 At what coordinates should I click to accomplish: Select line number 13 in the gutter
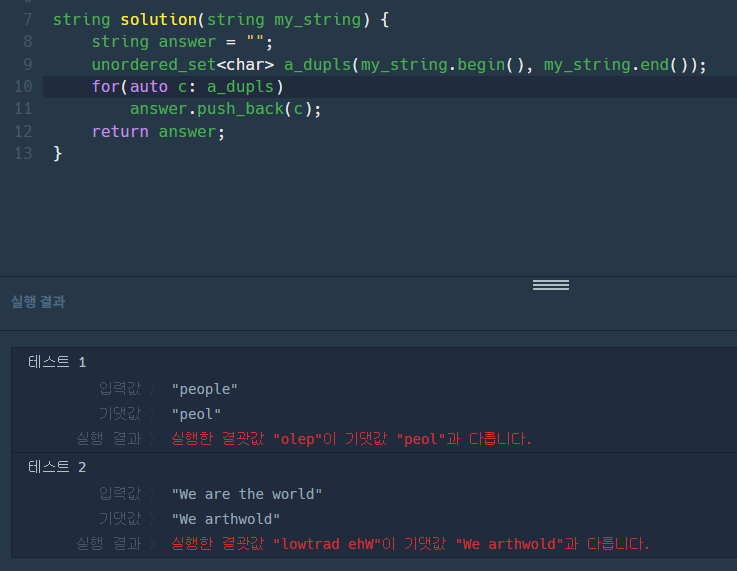[23, 154]
